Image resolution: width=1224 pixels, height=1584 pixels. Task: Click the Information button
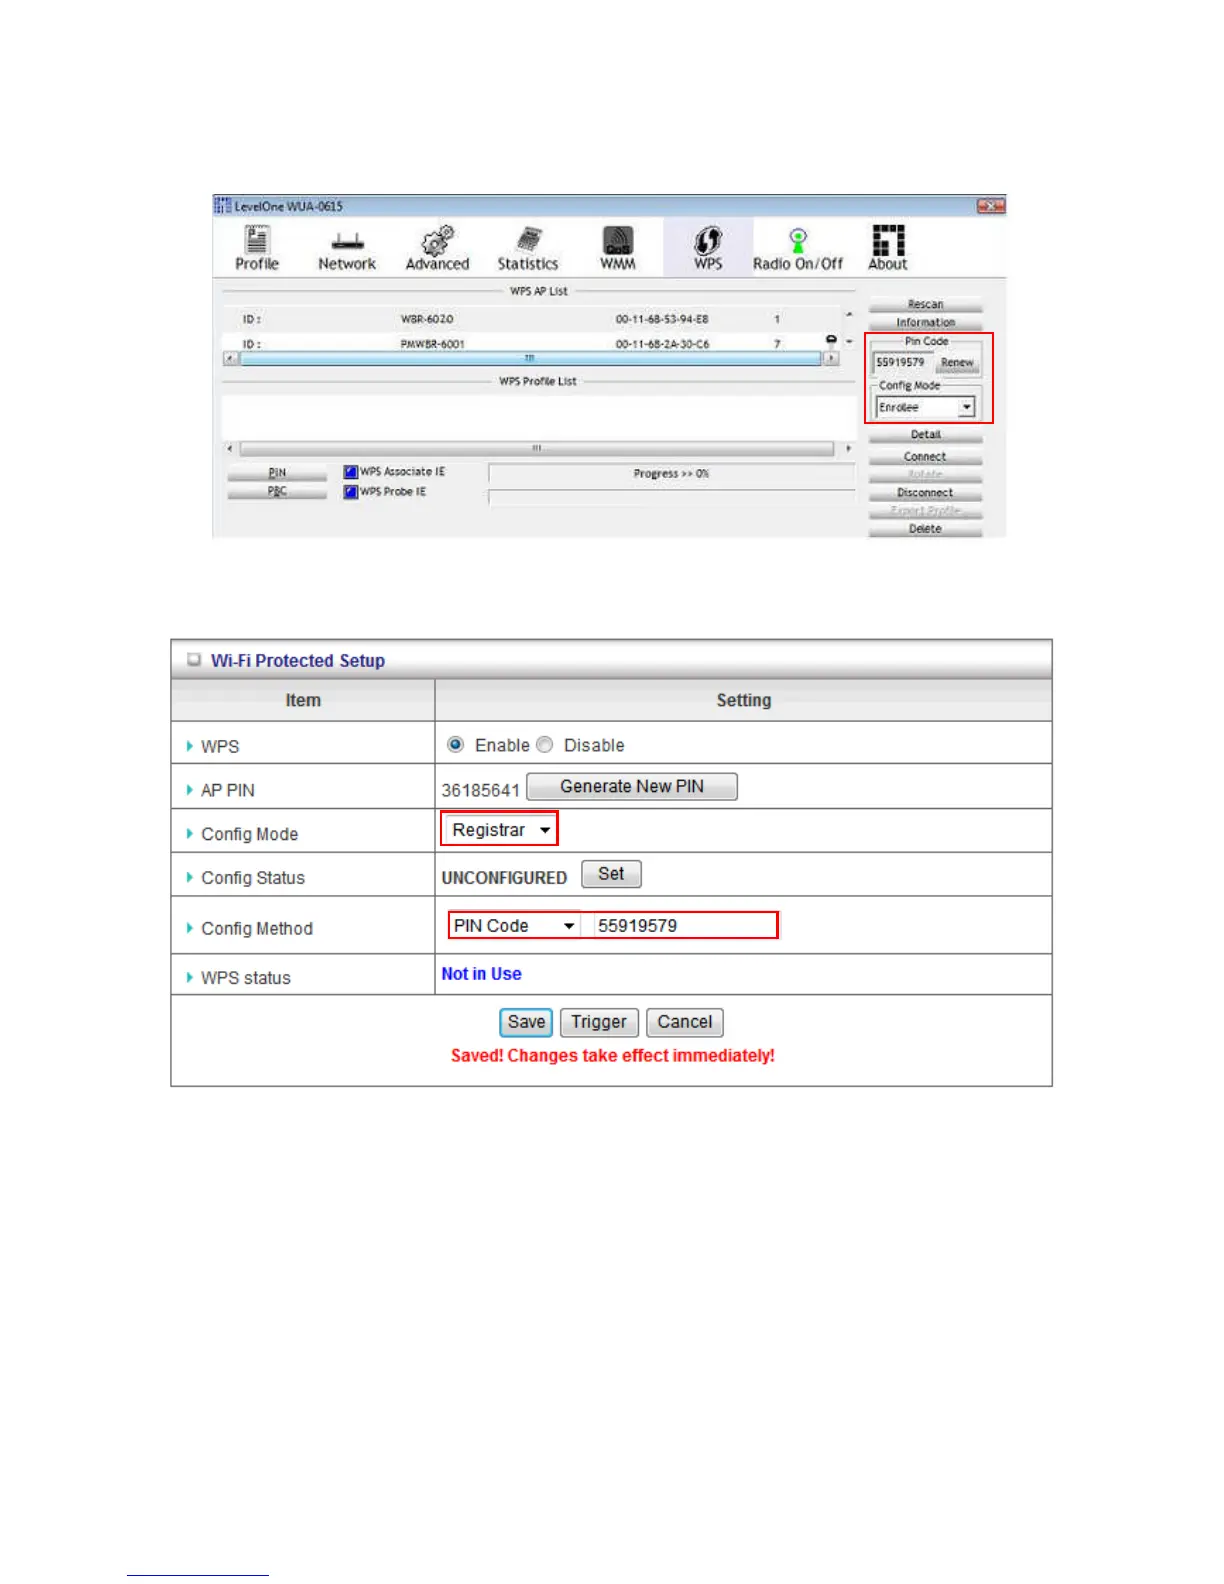(925, 322)
